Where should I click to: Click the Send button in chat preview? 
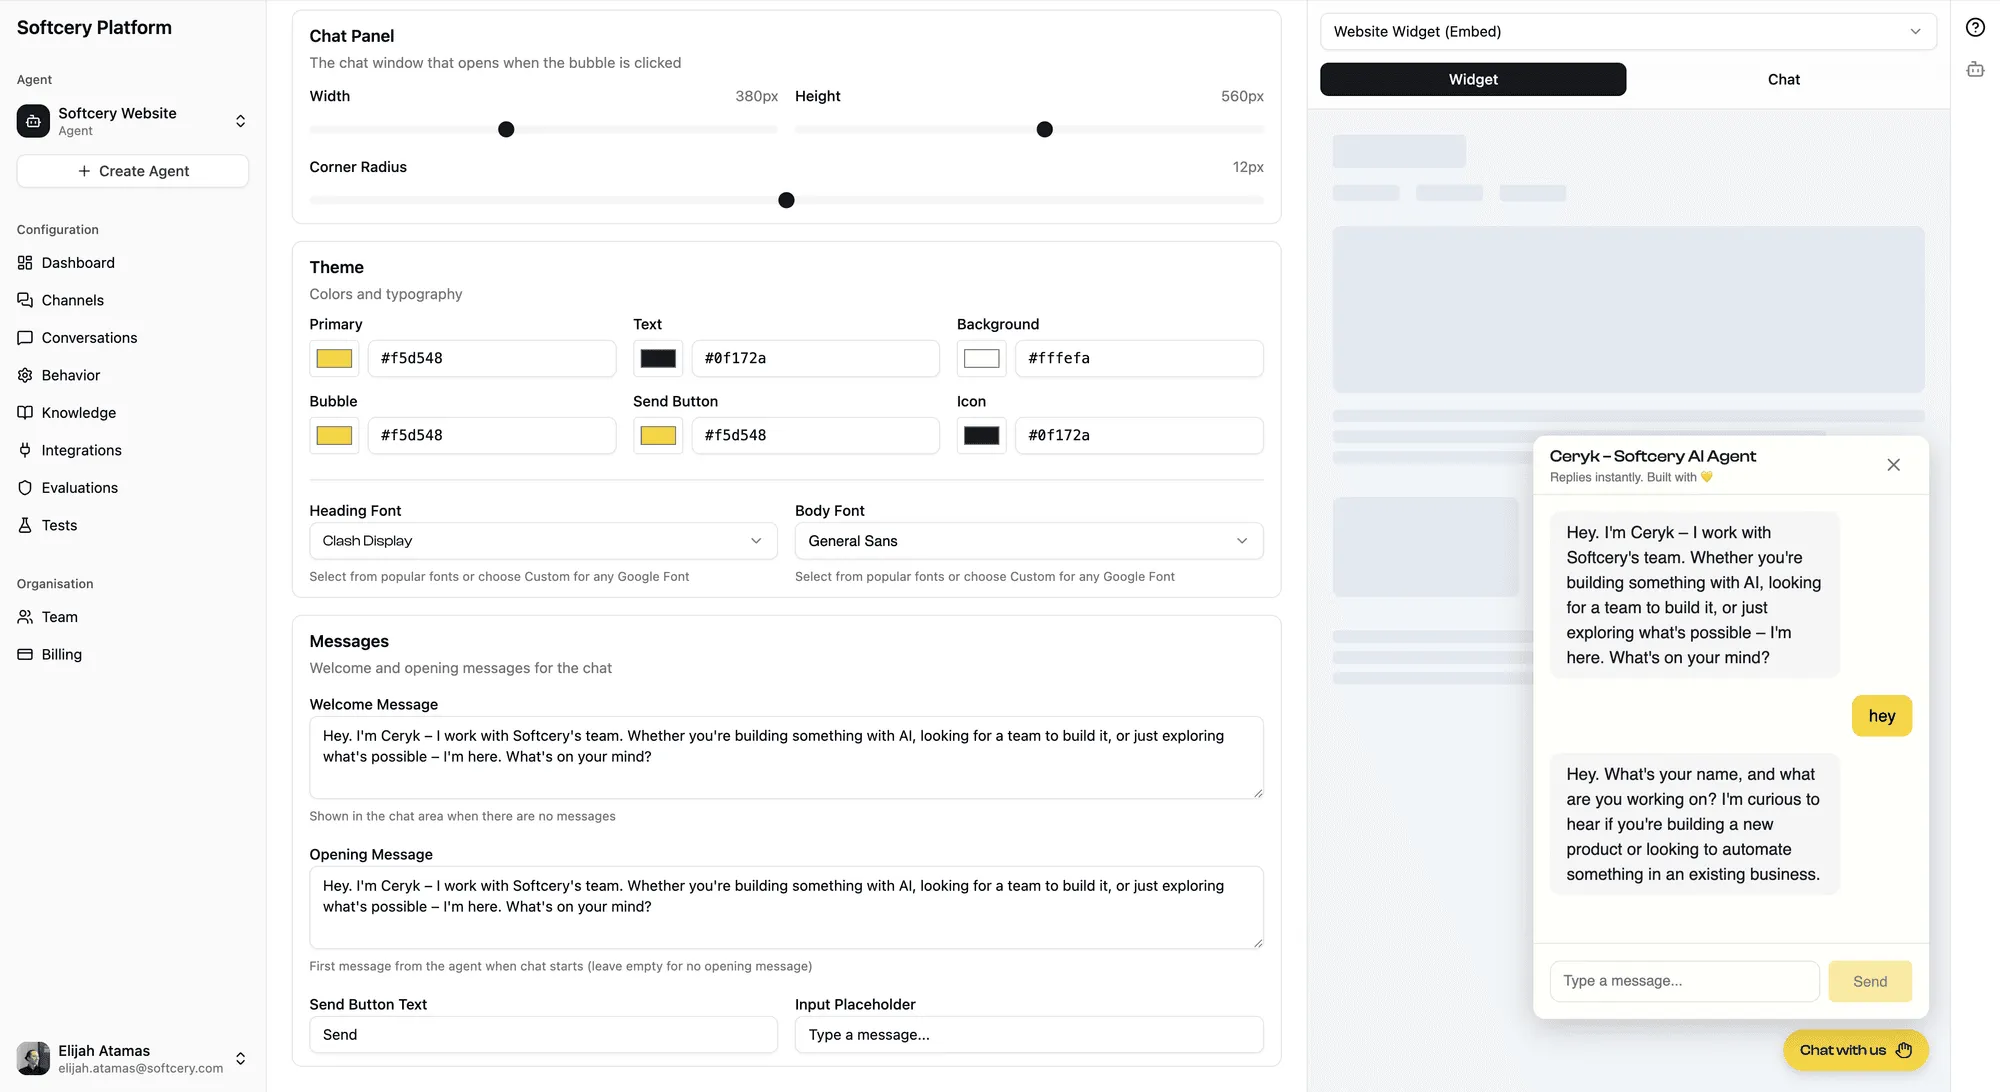tap(1870, 981)
